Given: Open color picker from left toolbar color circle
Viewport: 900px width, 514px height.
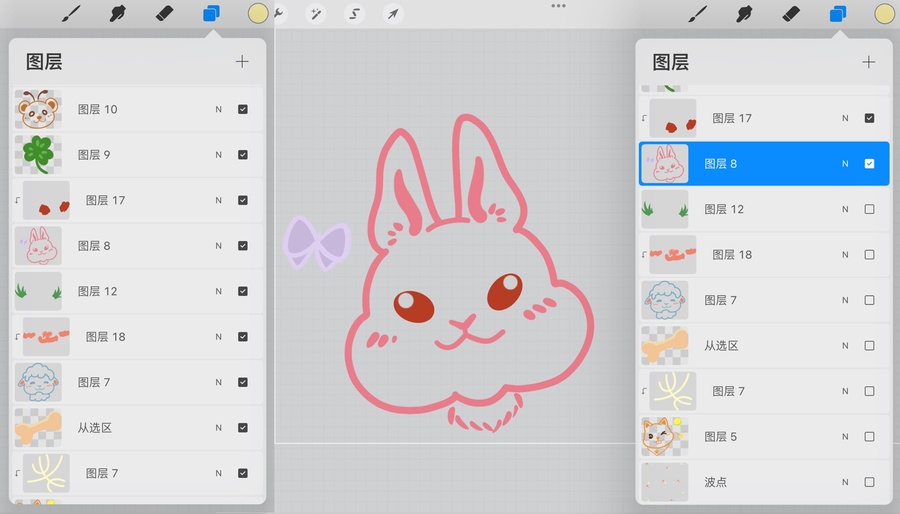Looking at the screenshot, I should [258, 13].
